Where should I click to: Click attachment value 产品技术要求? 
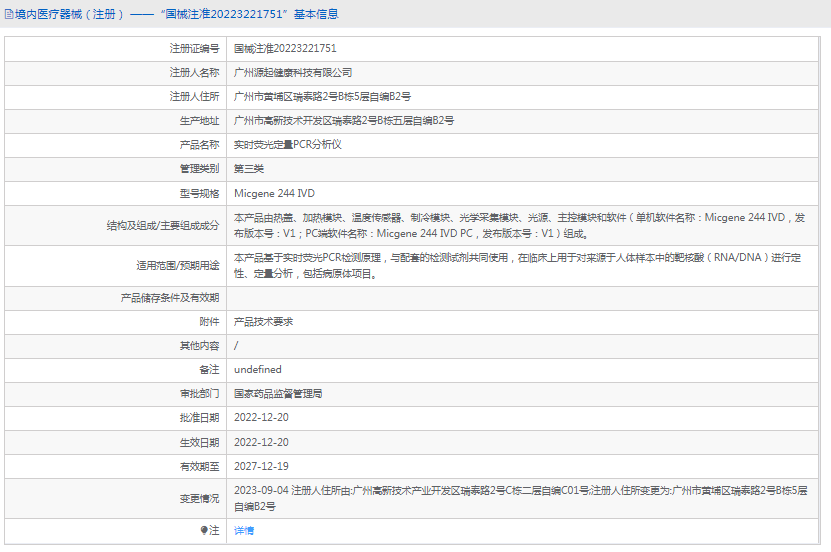click(263, 322)
